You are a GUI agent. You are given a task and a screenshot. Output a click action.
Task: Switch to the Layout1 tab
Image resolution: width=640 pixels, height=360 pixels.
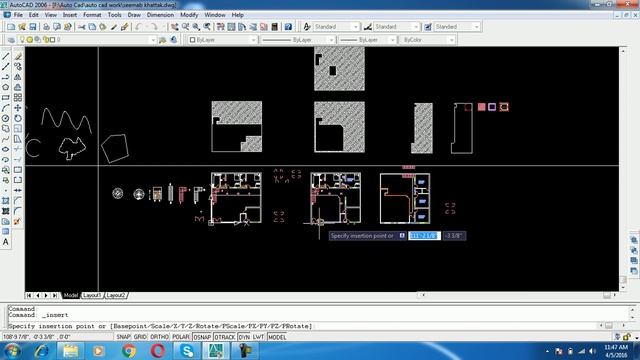pos(92,295)
